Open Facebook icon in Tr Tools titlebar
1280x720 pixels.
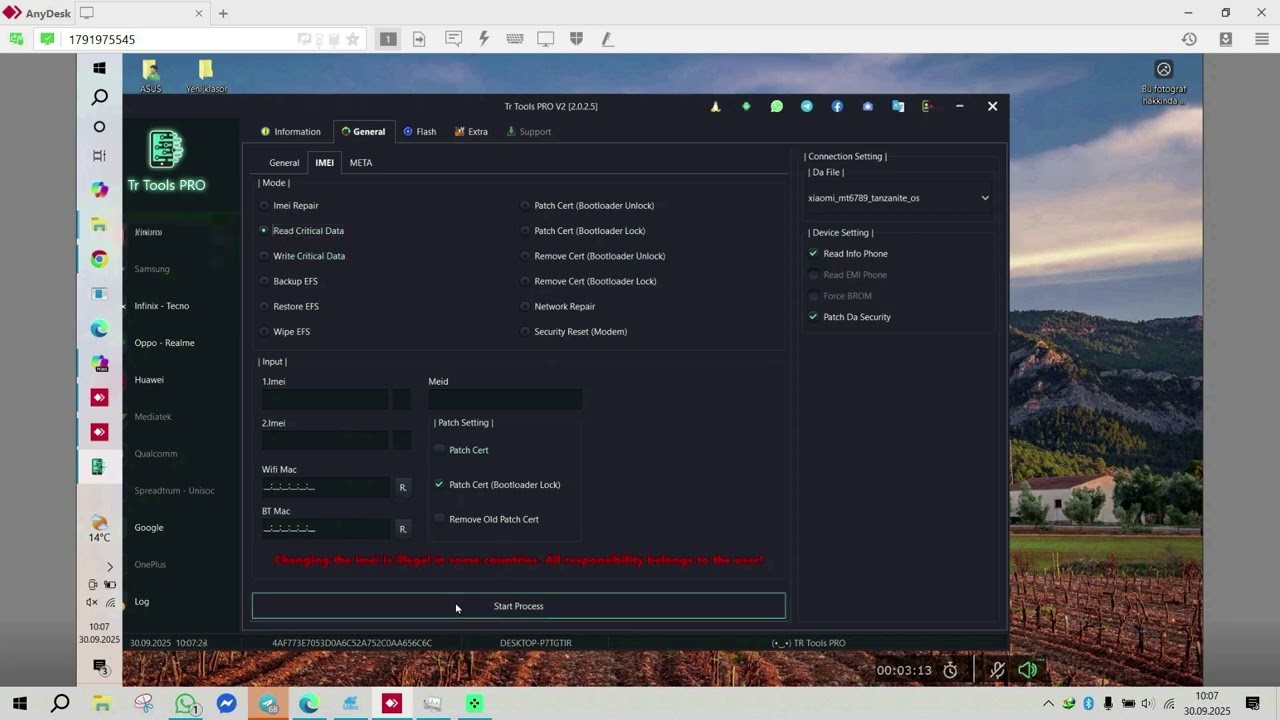point(837,106)
